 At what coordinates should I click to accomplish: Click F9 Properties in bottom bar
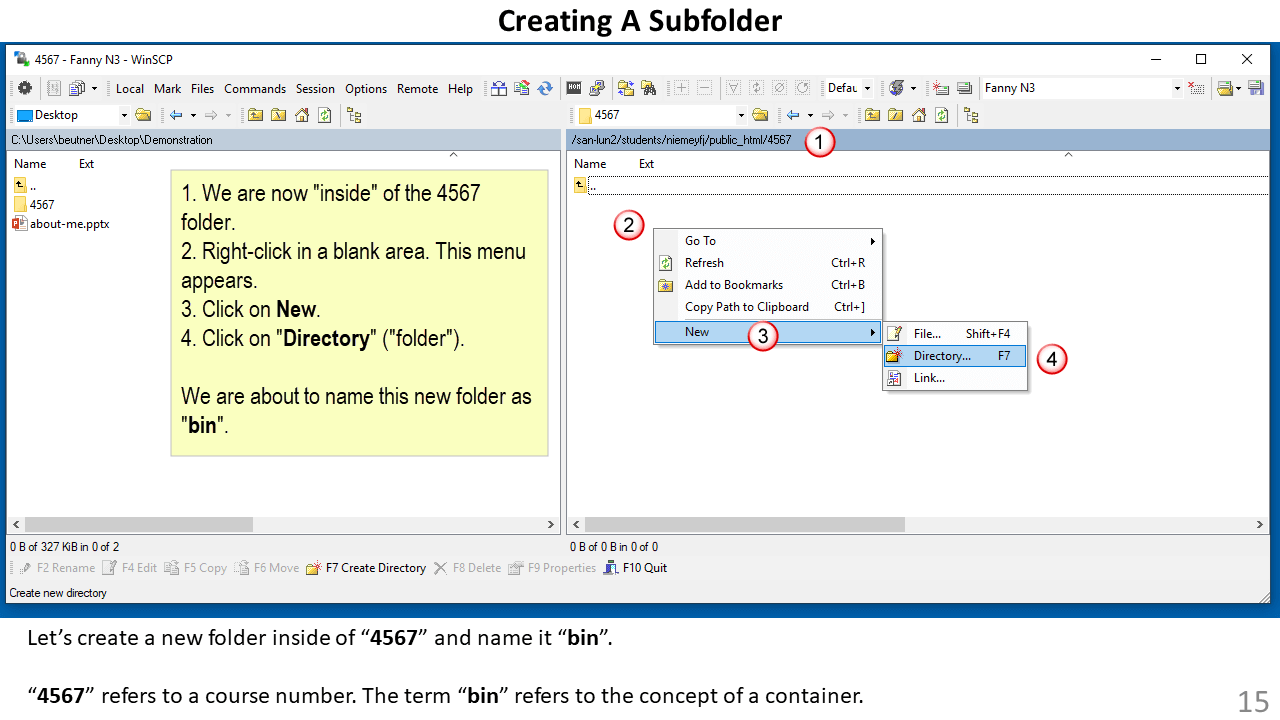(552, 568)
